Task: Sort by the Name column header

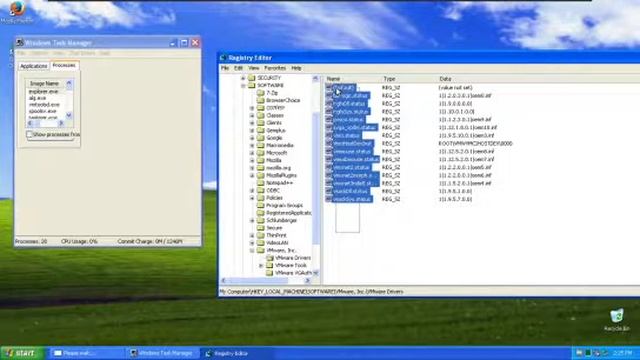Action: (x=352, y=79)
